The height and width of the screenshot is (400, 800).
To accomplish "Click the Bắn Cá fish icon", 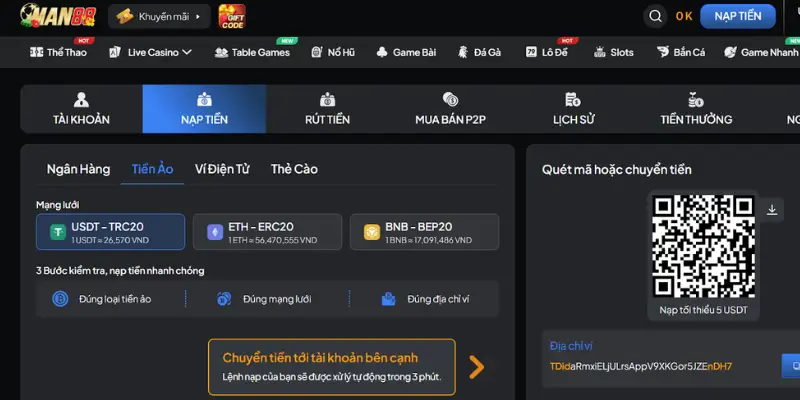I will 663,52.
